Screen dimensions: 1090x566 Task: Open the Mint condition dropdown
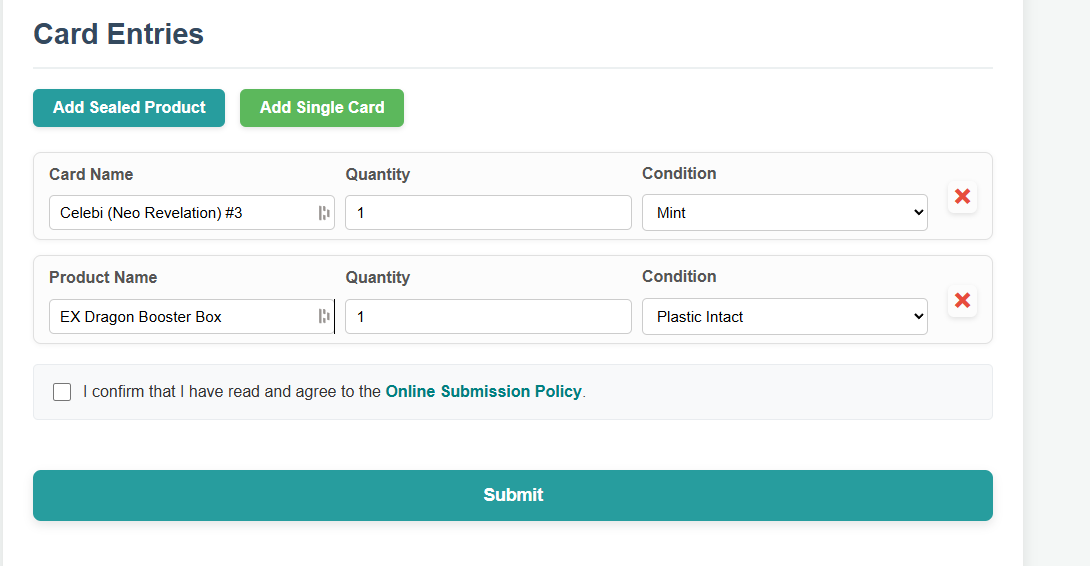pyautogui.click(x=785, y=213)
